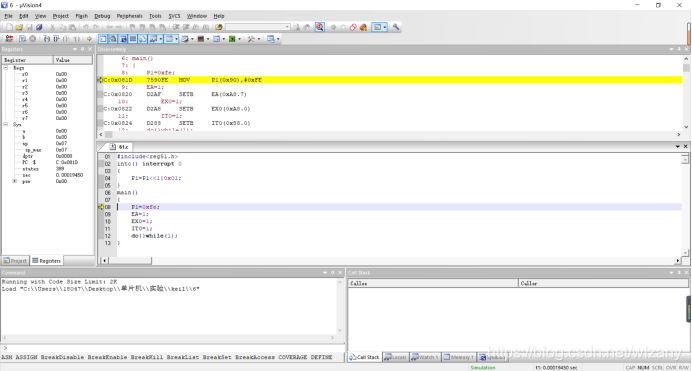The image size is (692, 371).
Task: Open the Peripherals menu
Action: [x=129, y=16]
